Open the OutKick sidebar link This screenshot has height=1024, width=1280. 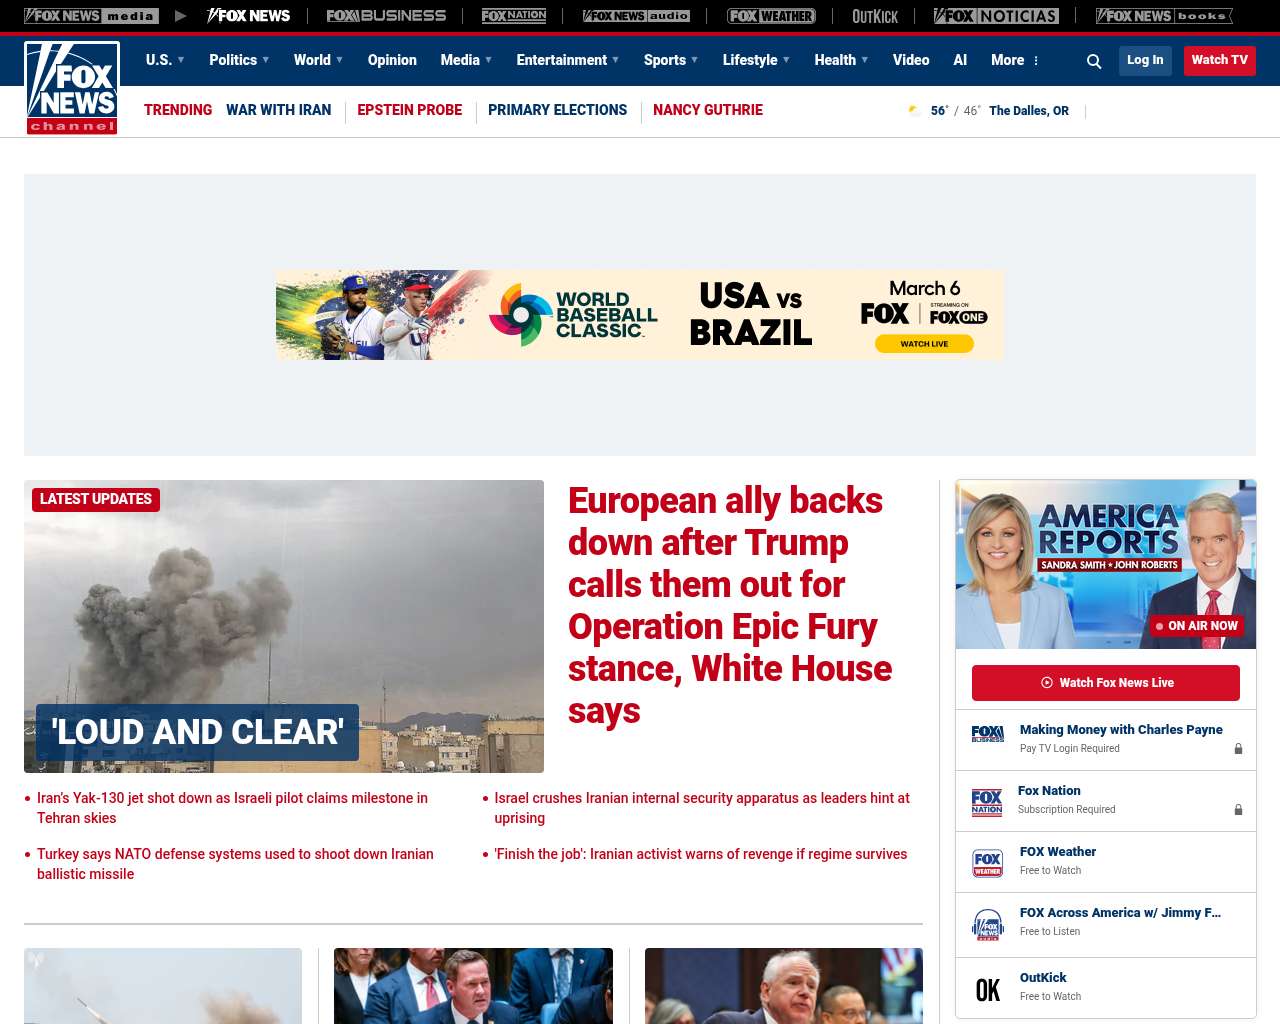[1043, 978]
